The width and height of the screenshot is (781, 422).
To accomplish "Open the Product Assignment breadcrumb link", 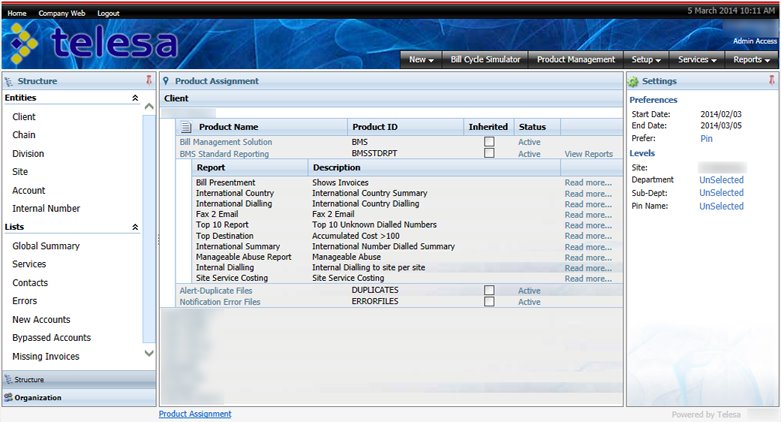I will tap(195, 414).
